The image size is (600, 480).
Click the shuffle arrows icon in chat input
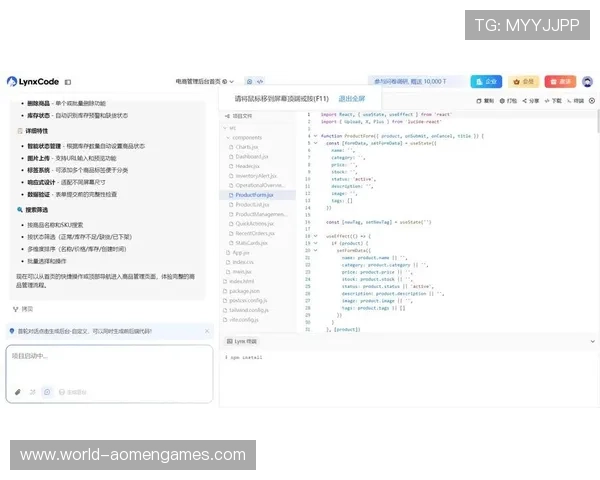[x=33, y=392]
